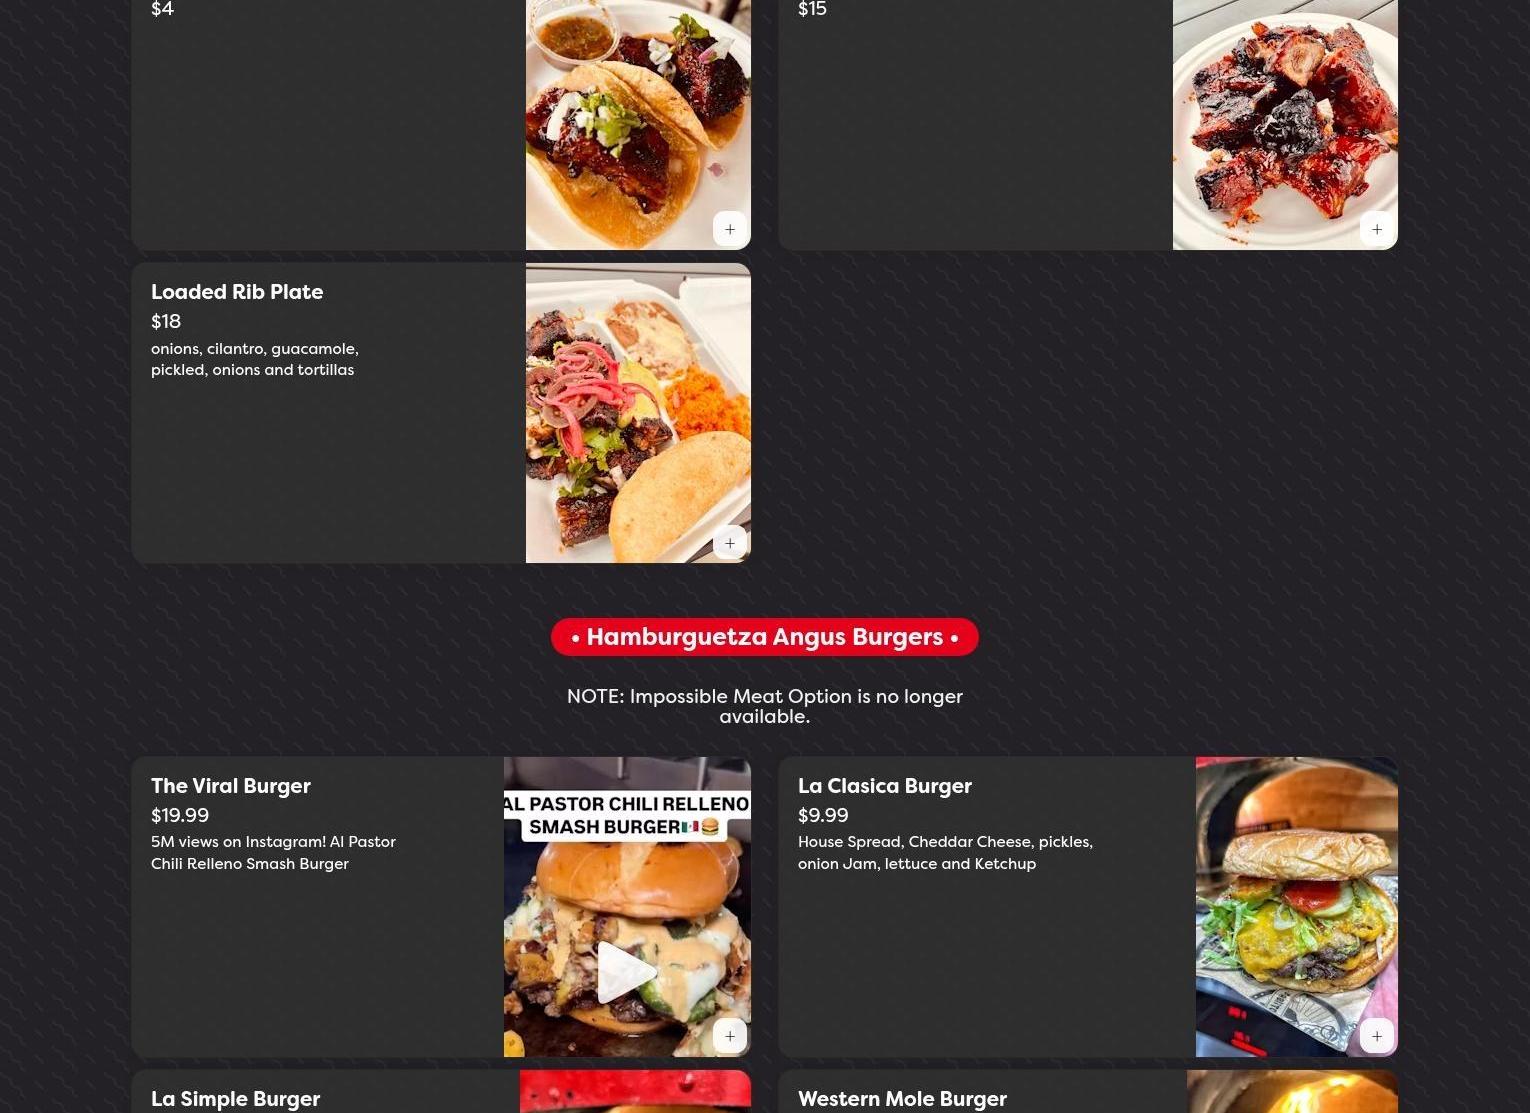View the rib taco photo
The height and width of the screenshot is (1113, 1530).
(638, 124)
